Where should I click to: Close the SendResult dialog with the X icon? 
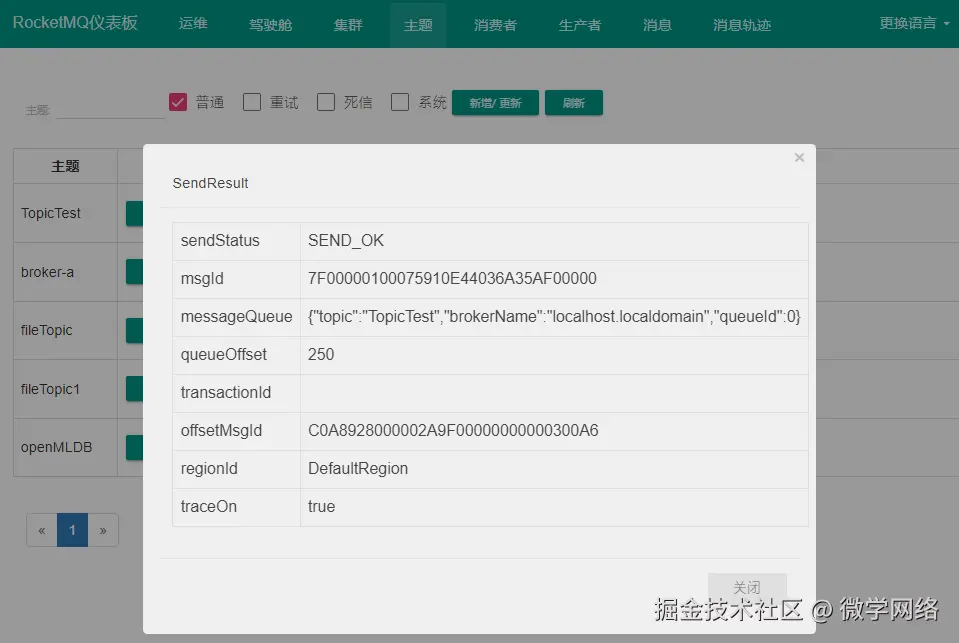[x=799, y=158]
